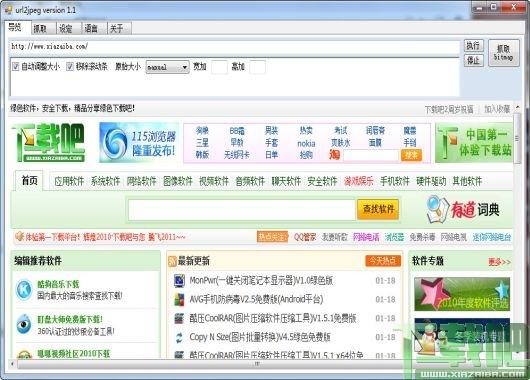Open the 盯盘大师免费版下载 link
Viewport: 530px width, 380px height.
coord(70,319)
